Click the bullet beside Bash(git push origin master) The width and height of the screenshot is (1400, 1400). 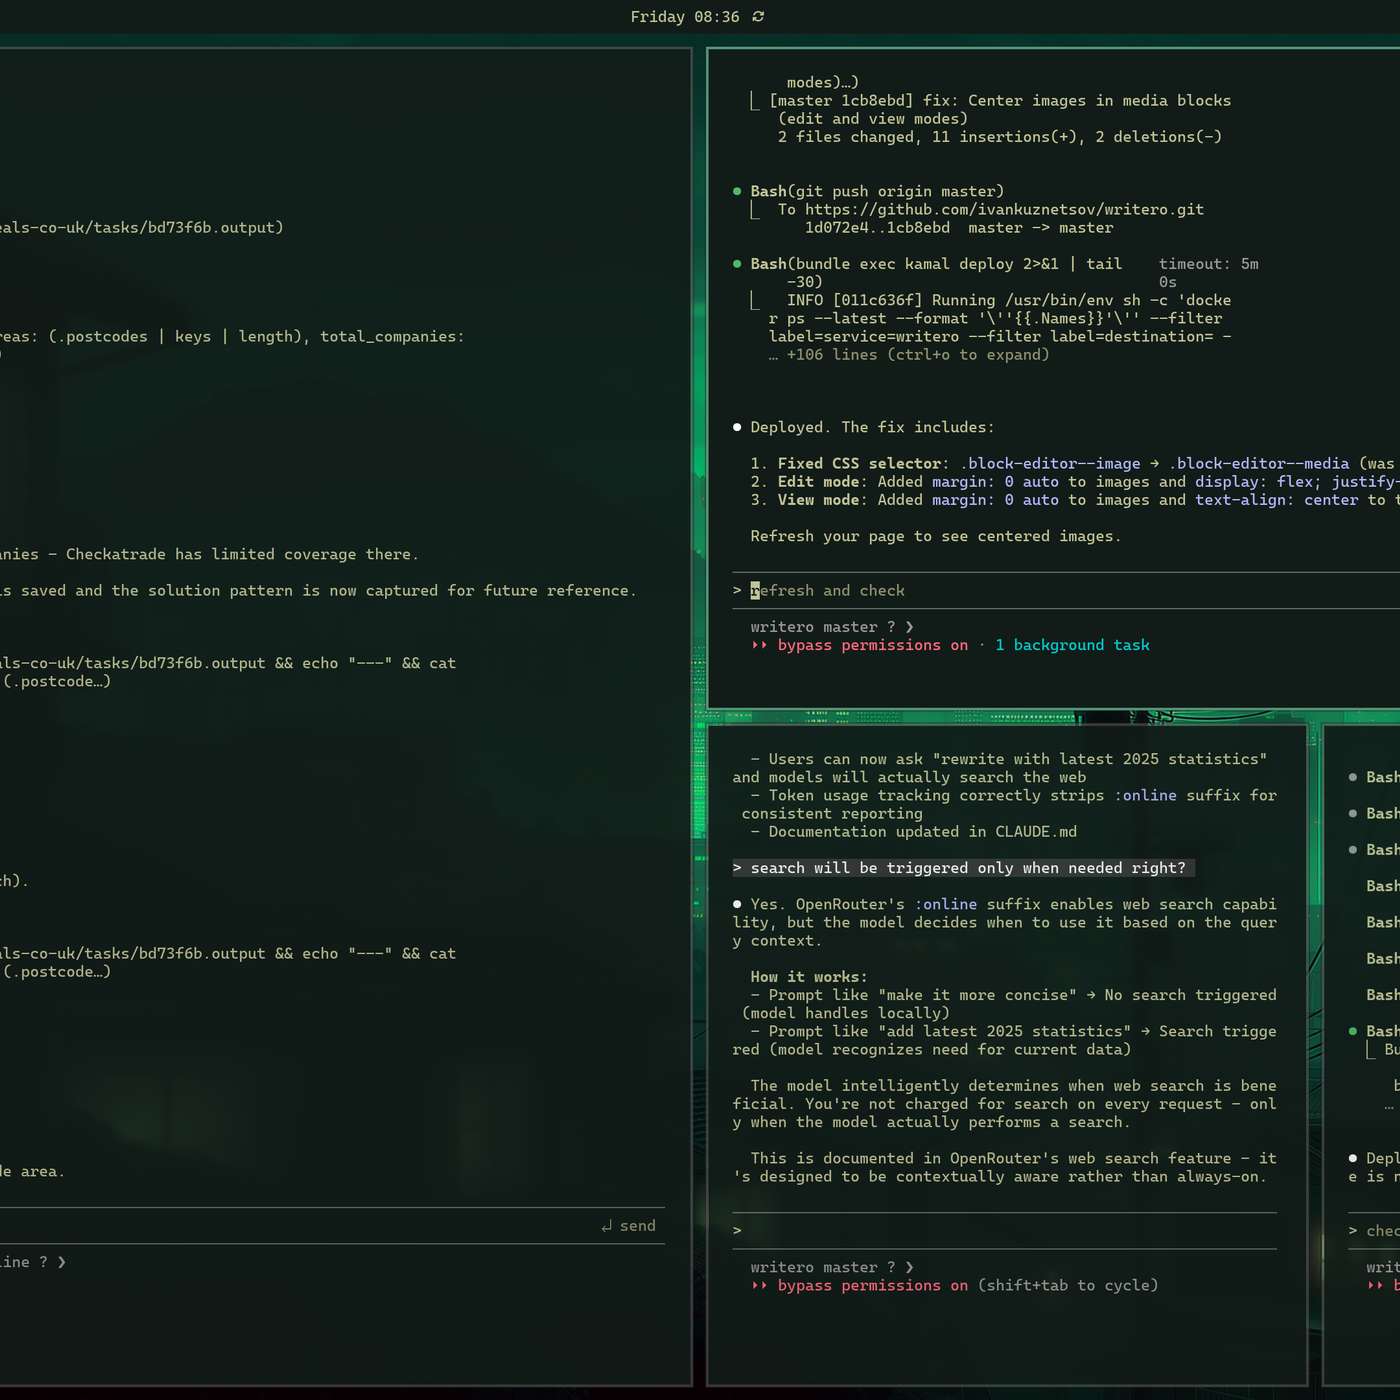[x=737, y=190]
